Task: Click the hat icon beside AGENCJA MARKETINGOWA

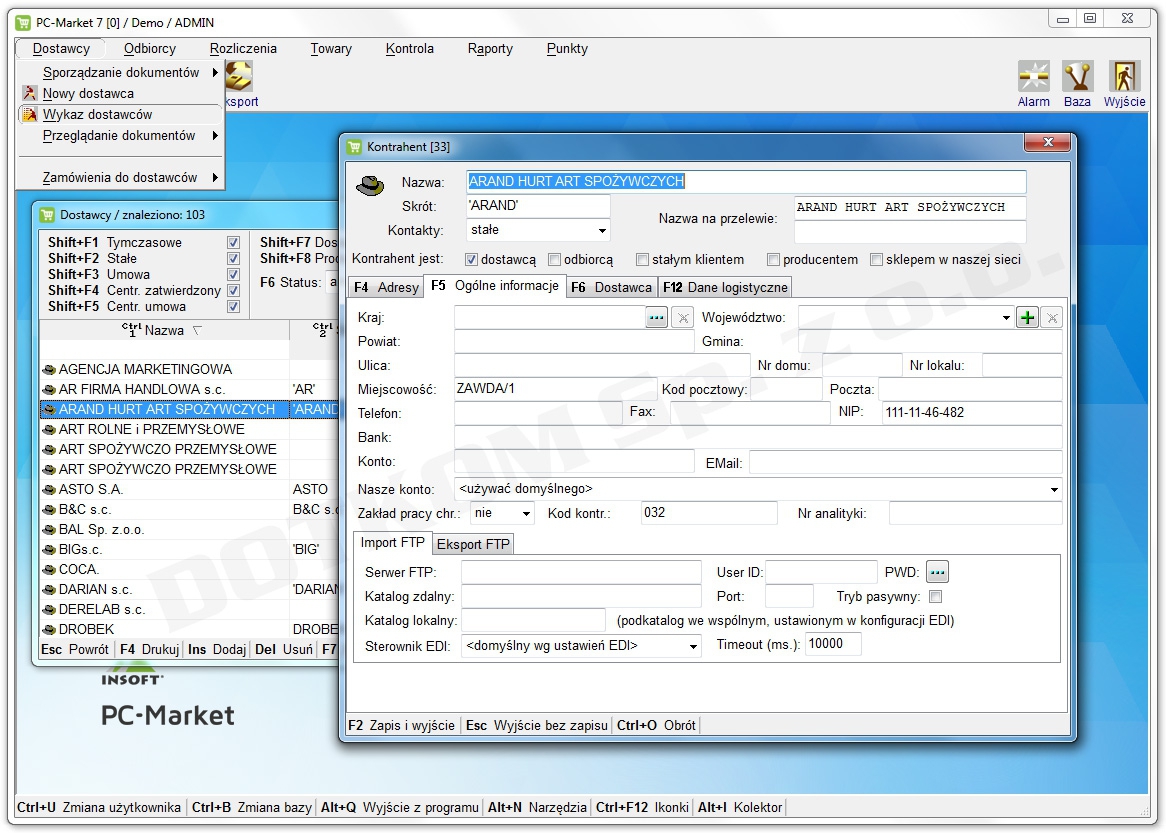Action: (49, 370)
